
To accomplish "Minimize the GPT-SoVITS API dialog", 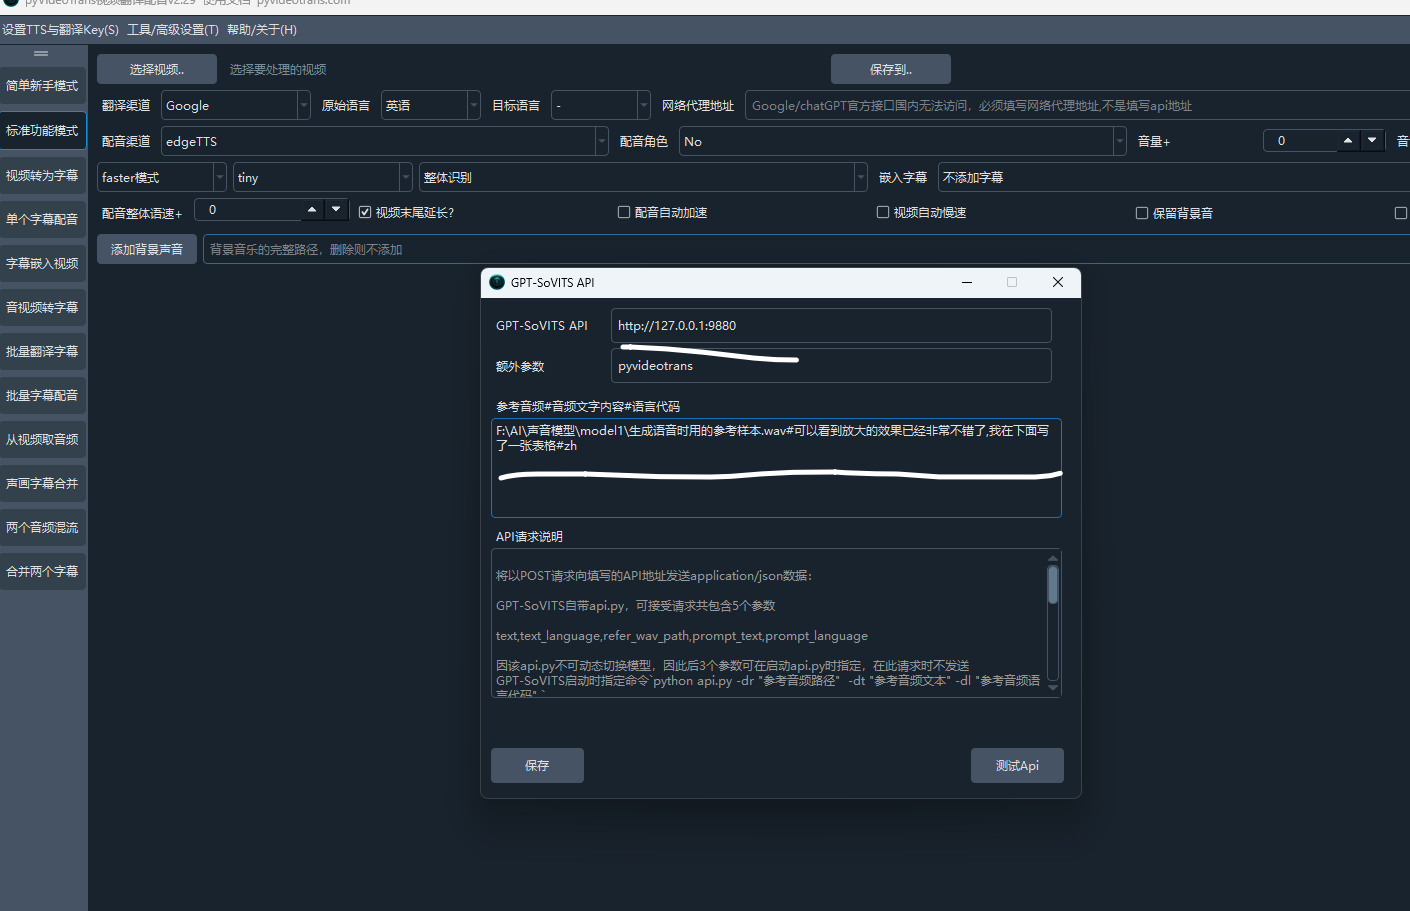I will 967,282.
